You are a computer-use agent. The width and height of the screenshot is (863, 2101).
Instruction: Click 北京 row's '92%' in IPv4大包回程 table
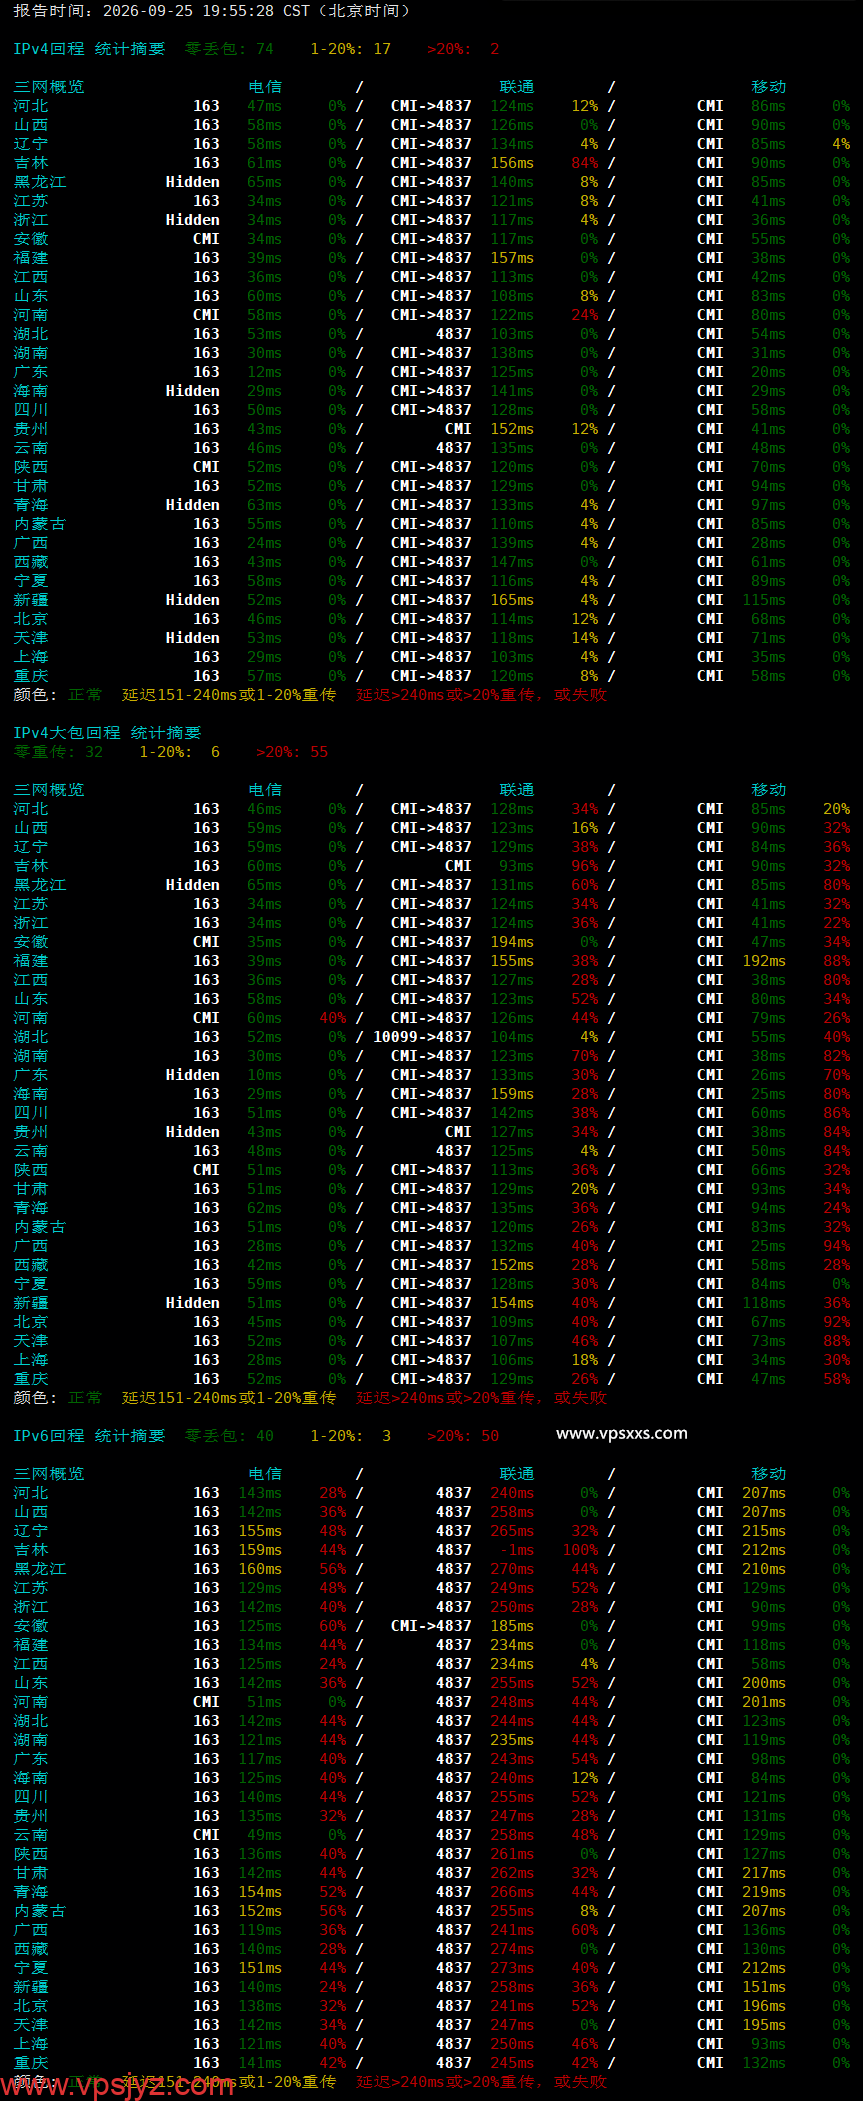pos(837,1322)
